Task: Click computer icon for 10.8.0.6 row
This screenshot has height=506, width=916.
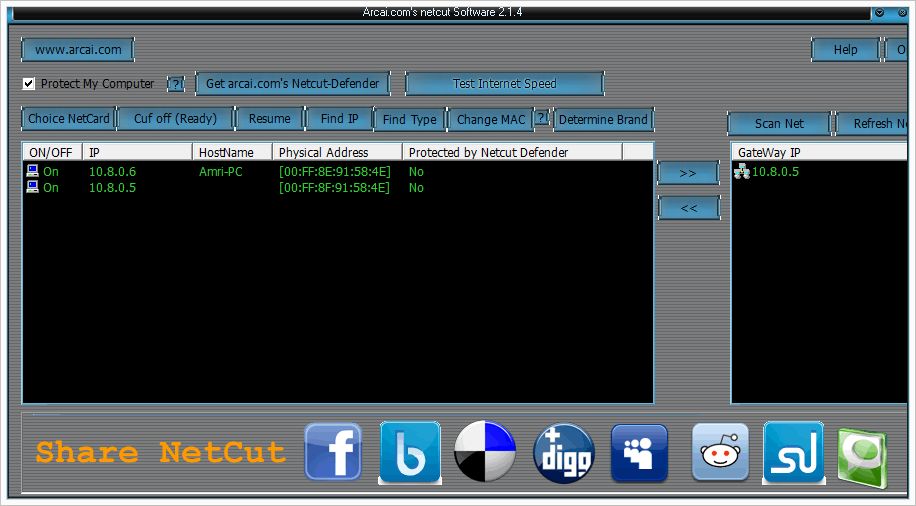Action: tap(33, 171)
